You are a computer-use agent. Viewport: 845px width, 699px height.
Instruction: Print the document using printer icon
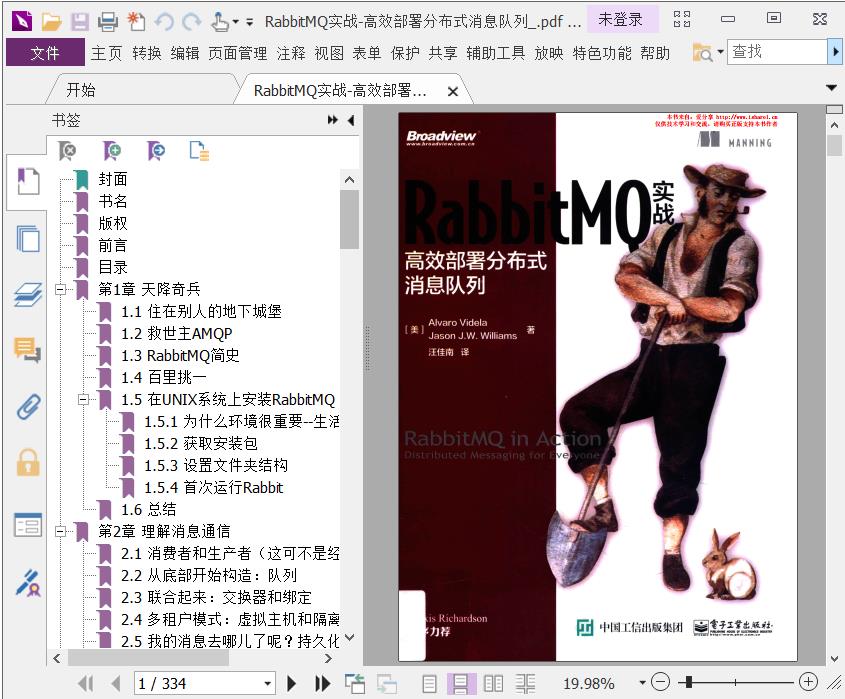[108, 22]
